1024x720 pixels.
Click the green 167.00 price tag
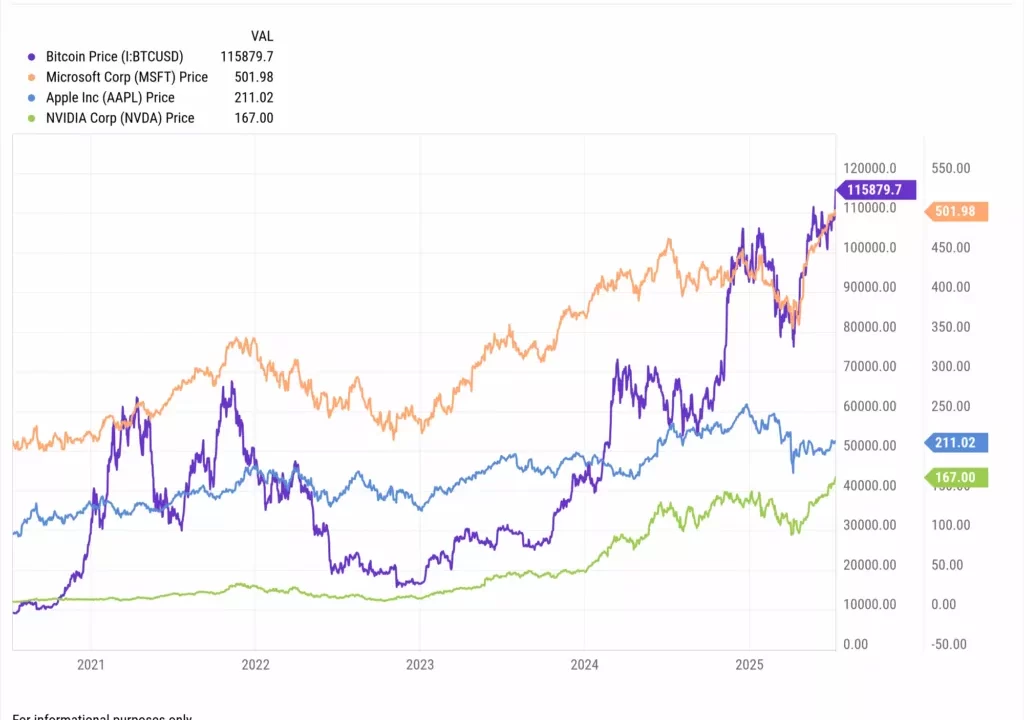(955, 478)
